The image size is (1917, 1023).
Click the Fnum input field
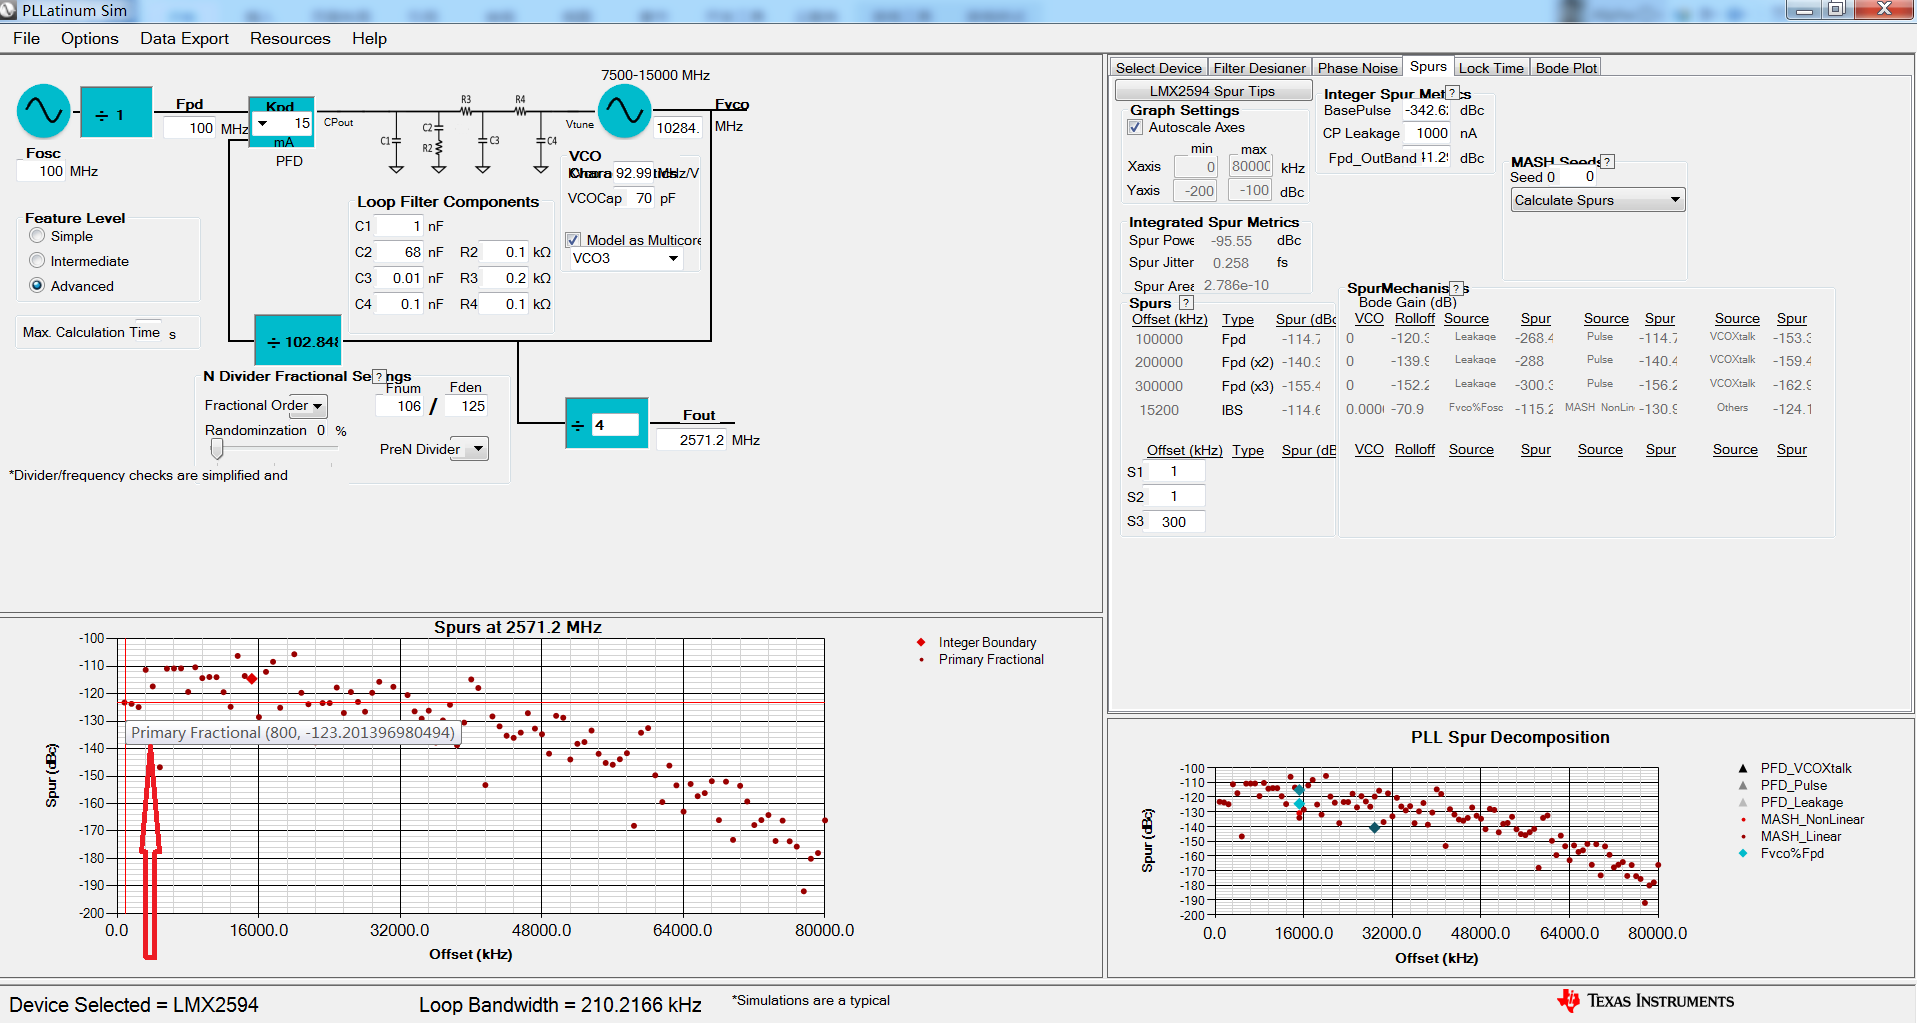click(400, 406)
